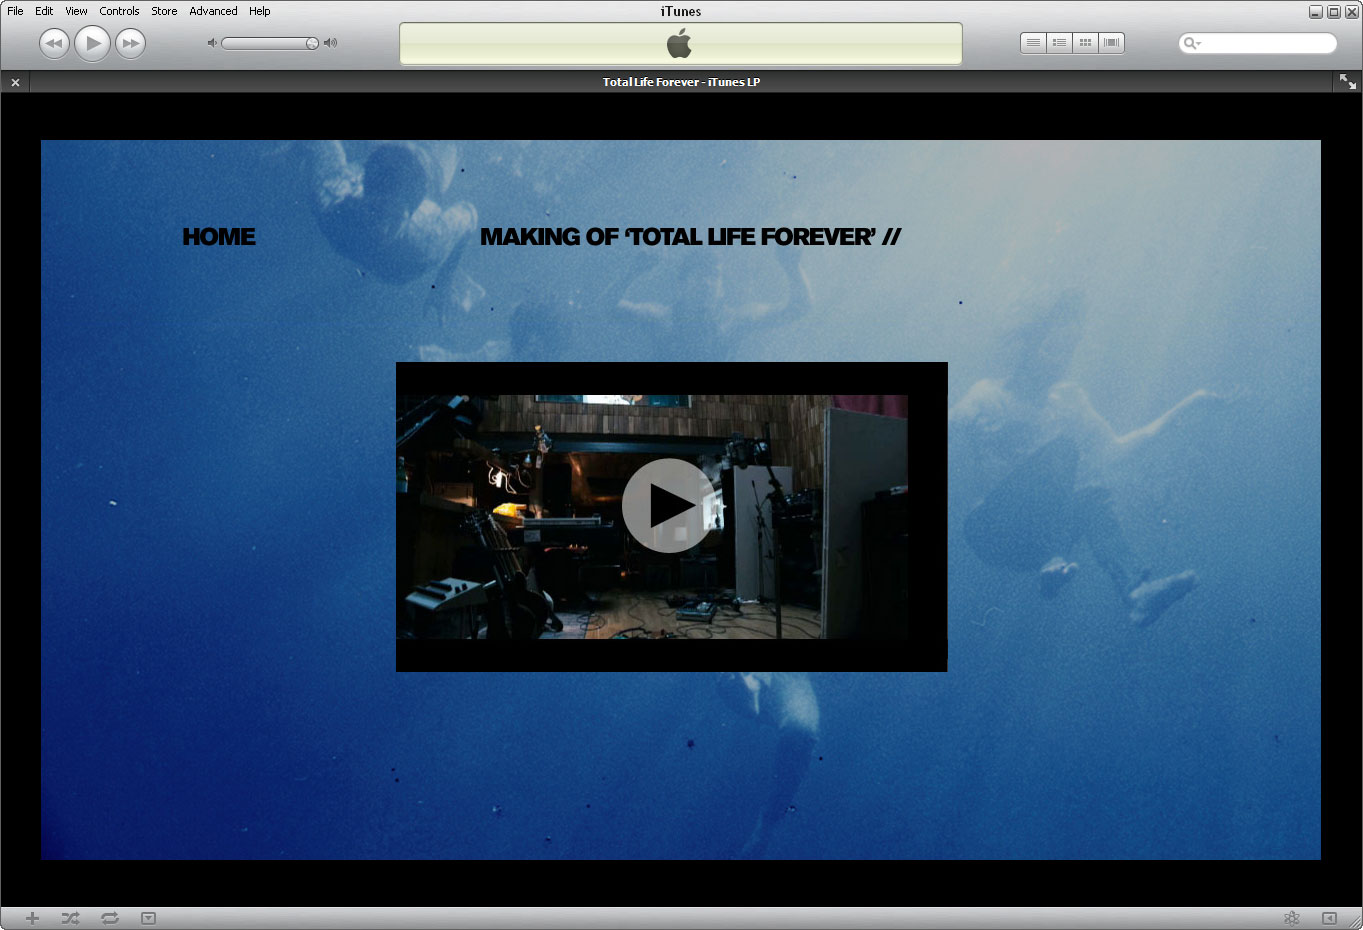Open the Store menu
The height and width of the screenshot is (930, 1363).
pyautogui.click(x=164, y=11)
